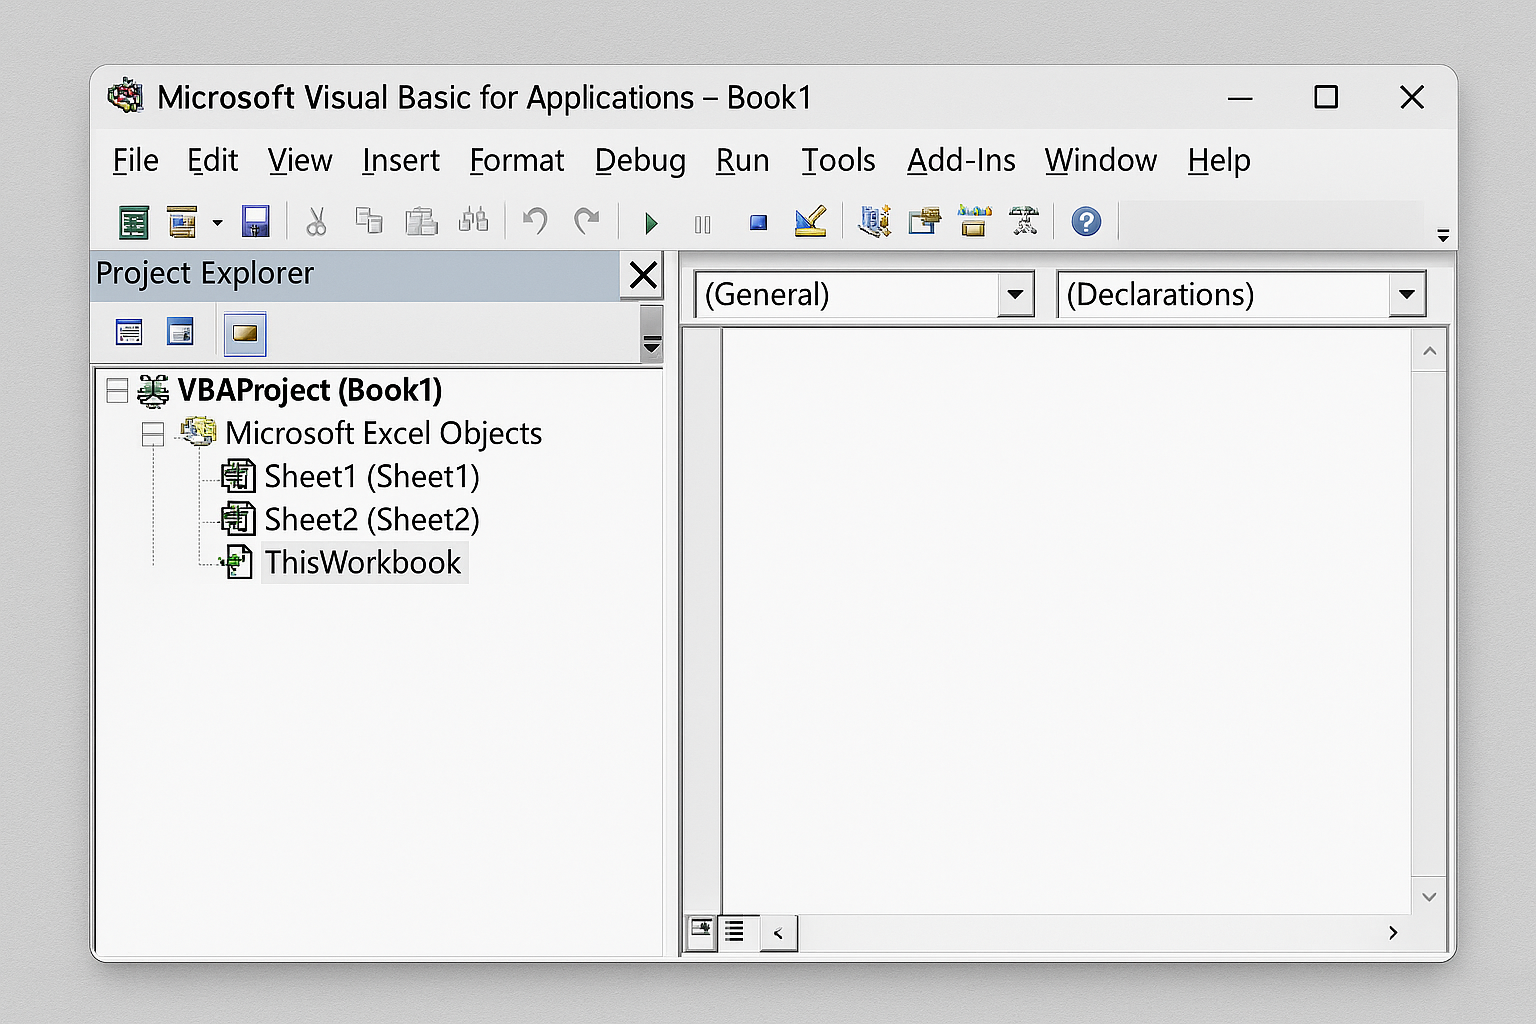The width and height of the screenshot is (1536, 1024).
Task: Click the Redo arrow icon
Action: click(586, 221)
